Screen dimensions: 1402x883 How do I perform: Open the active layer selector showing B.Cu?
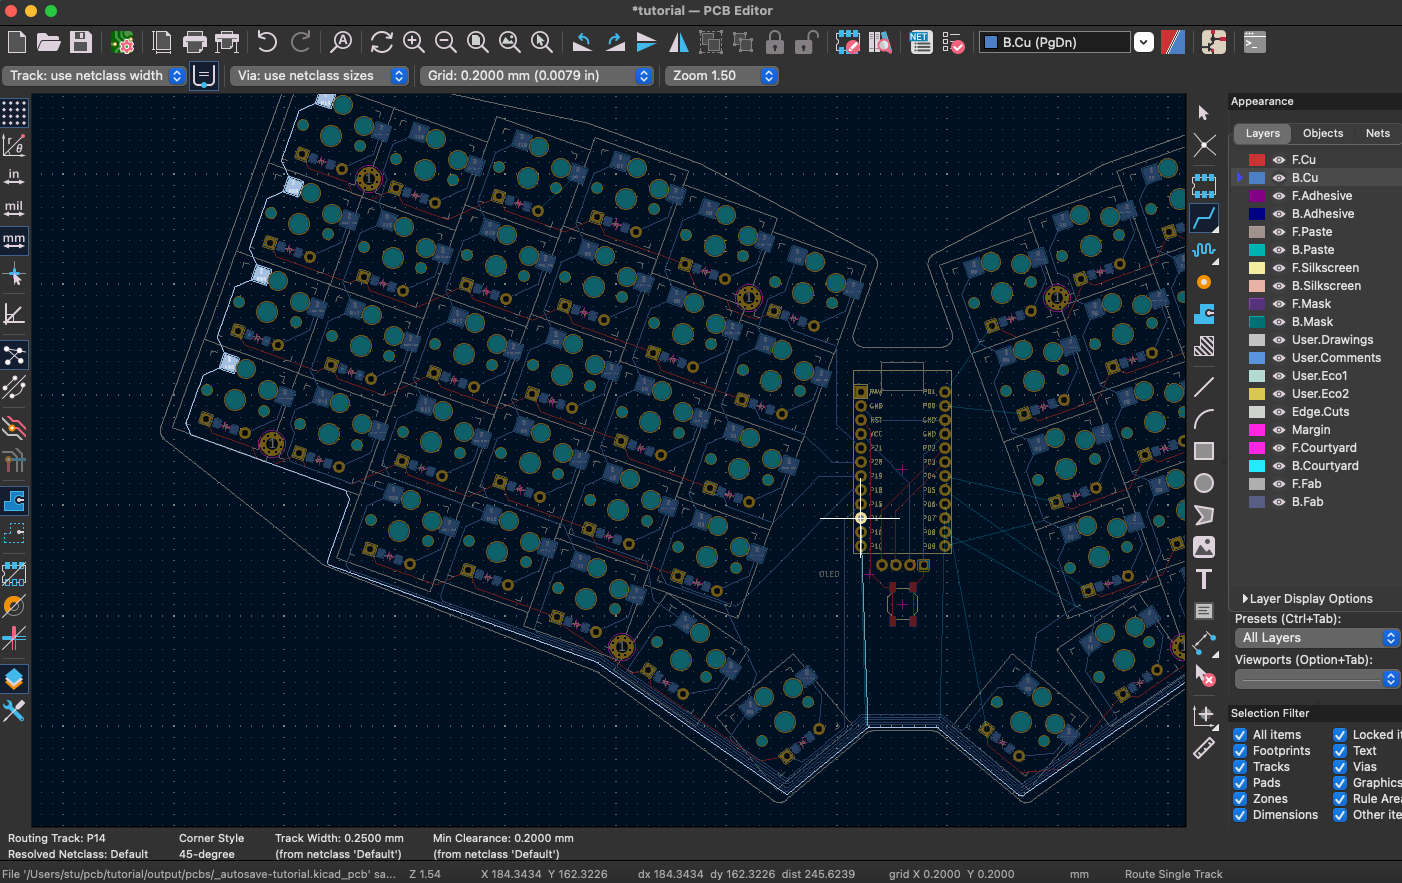pos(1143,42)
